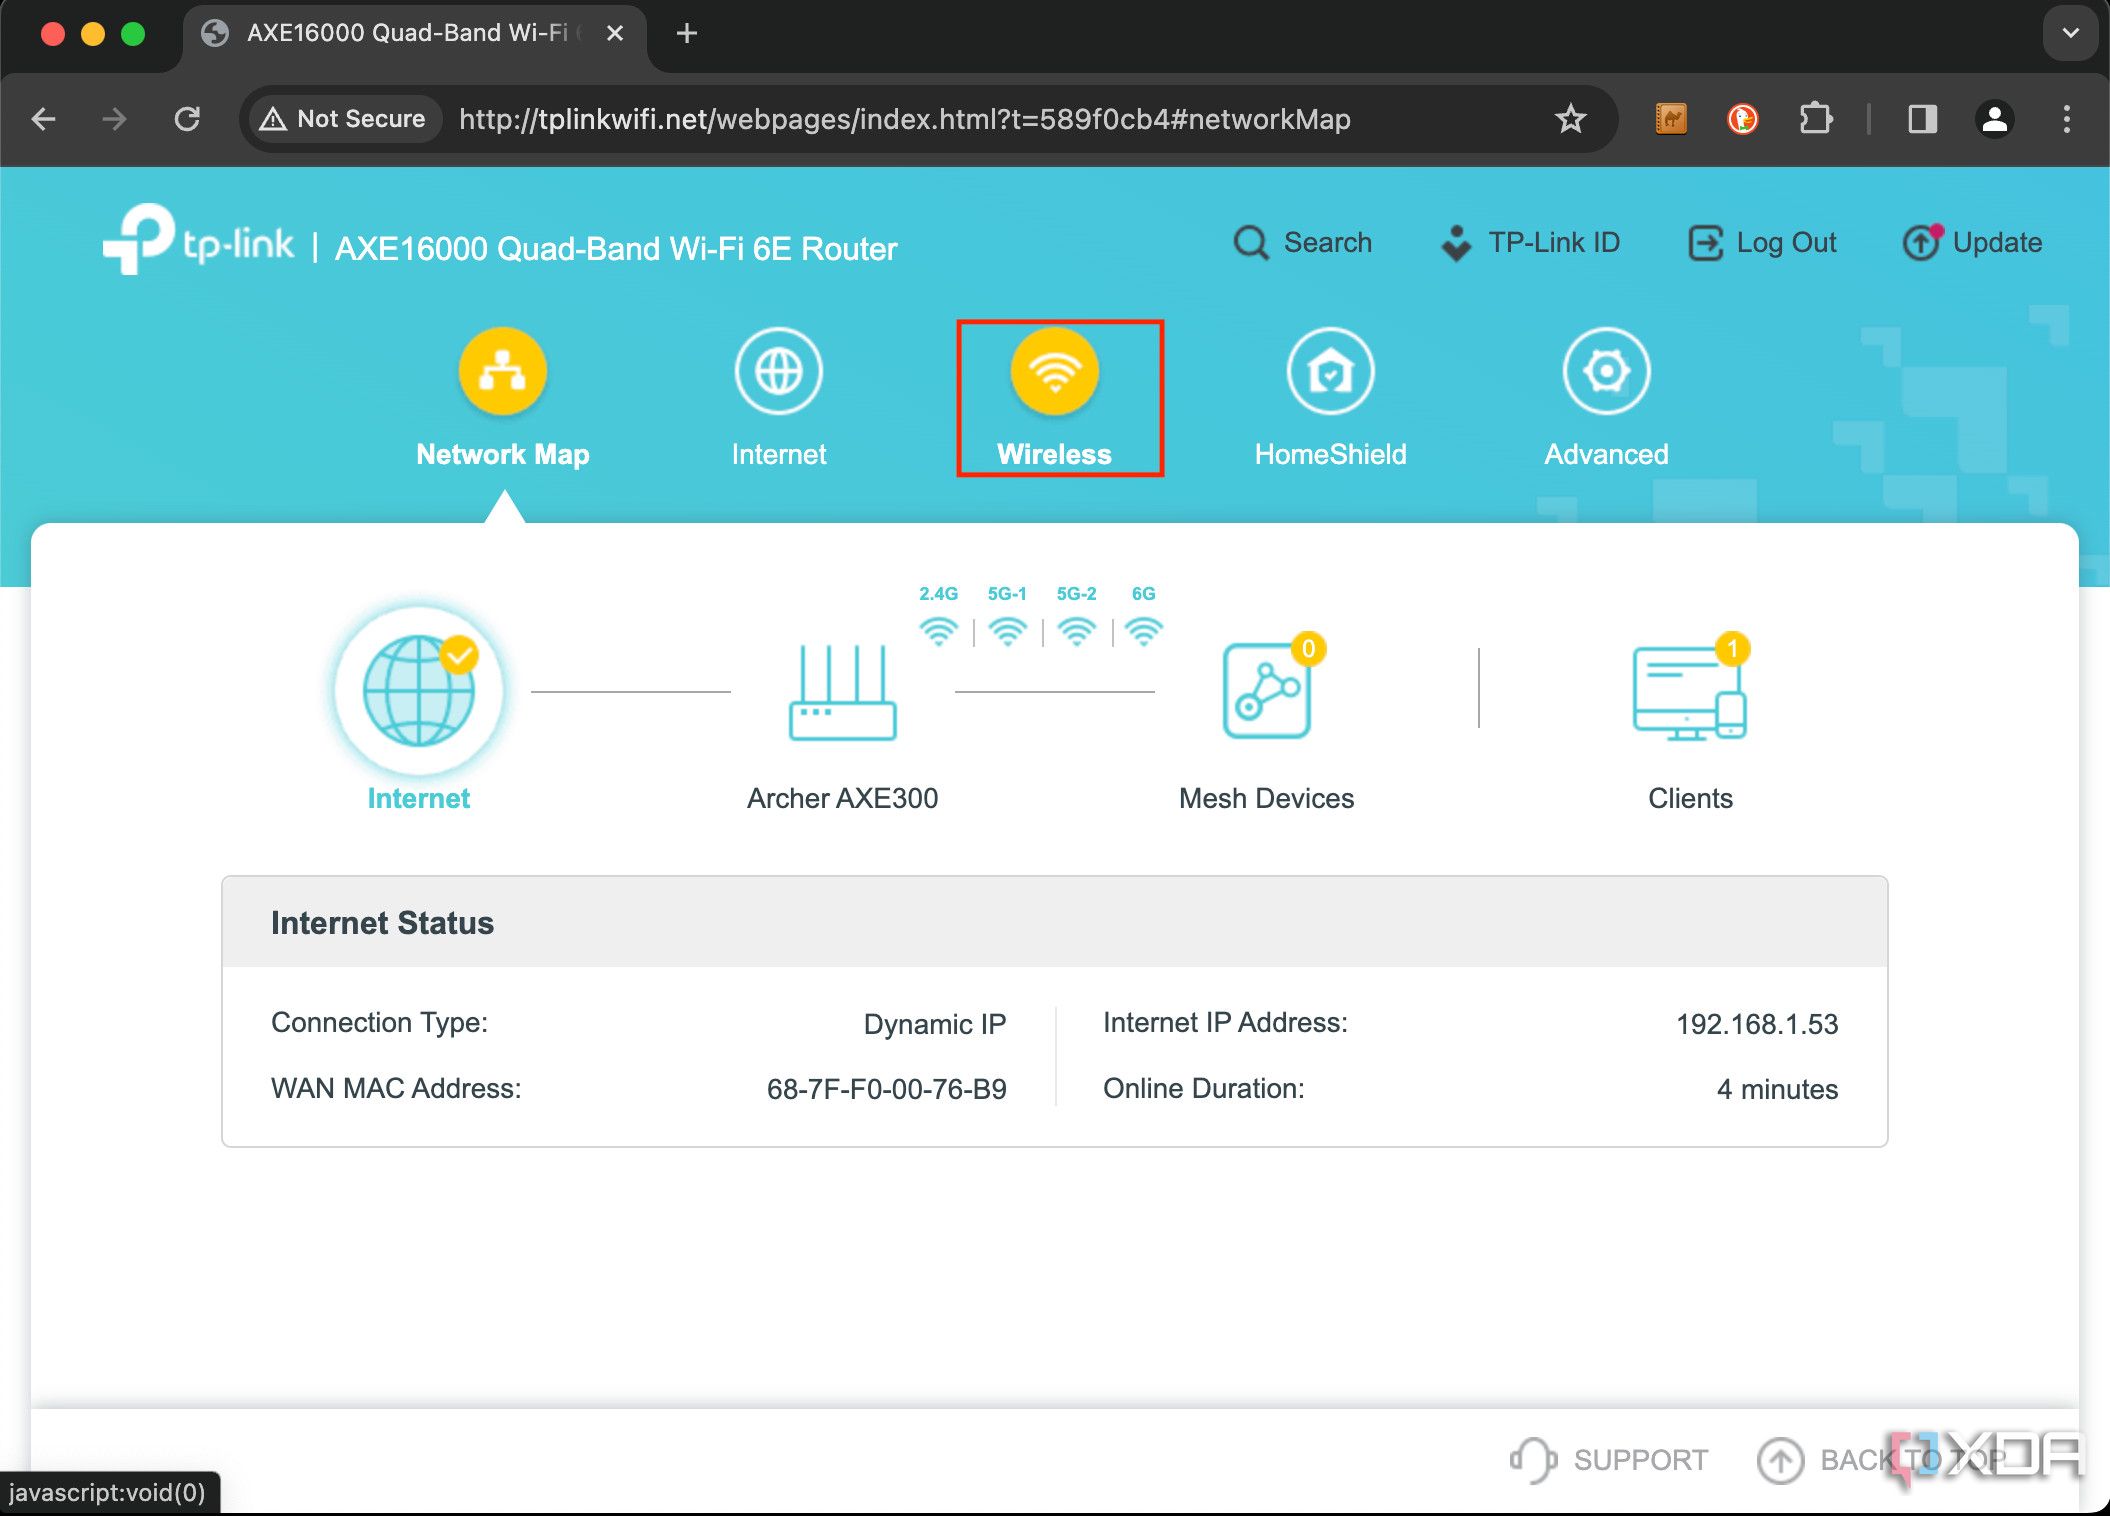The width and height of the screenshot is (2110, 1516).
Task: Open the HomeShield icon
Action: pos(1330,371)
